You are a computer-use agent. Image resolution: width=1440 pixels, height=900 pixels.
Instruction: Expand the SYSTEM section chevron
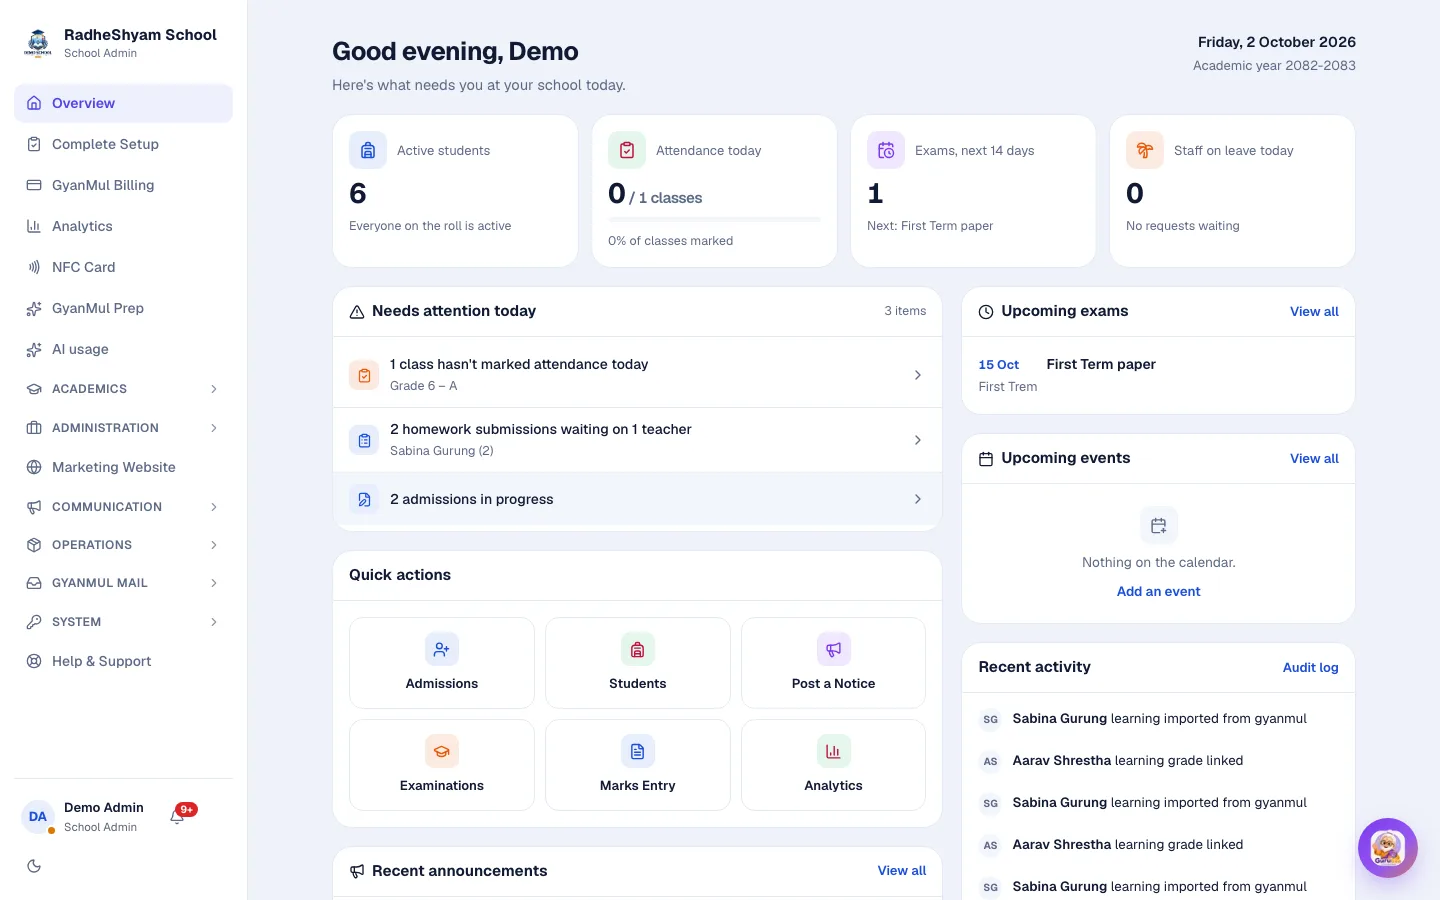coord(214,622)
